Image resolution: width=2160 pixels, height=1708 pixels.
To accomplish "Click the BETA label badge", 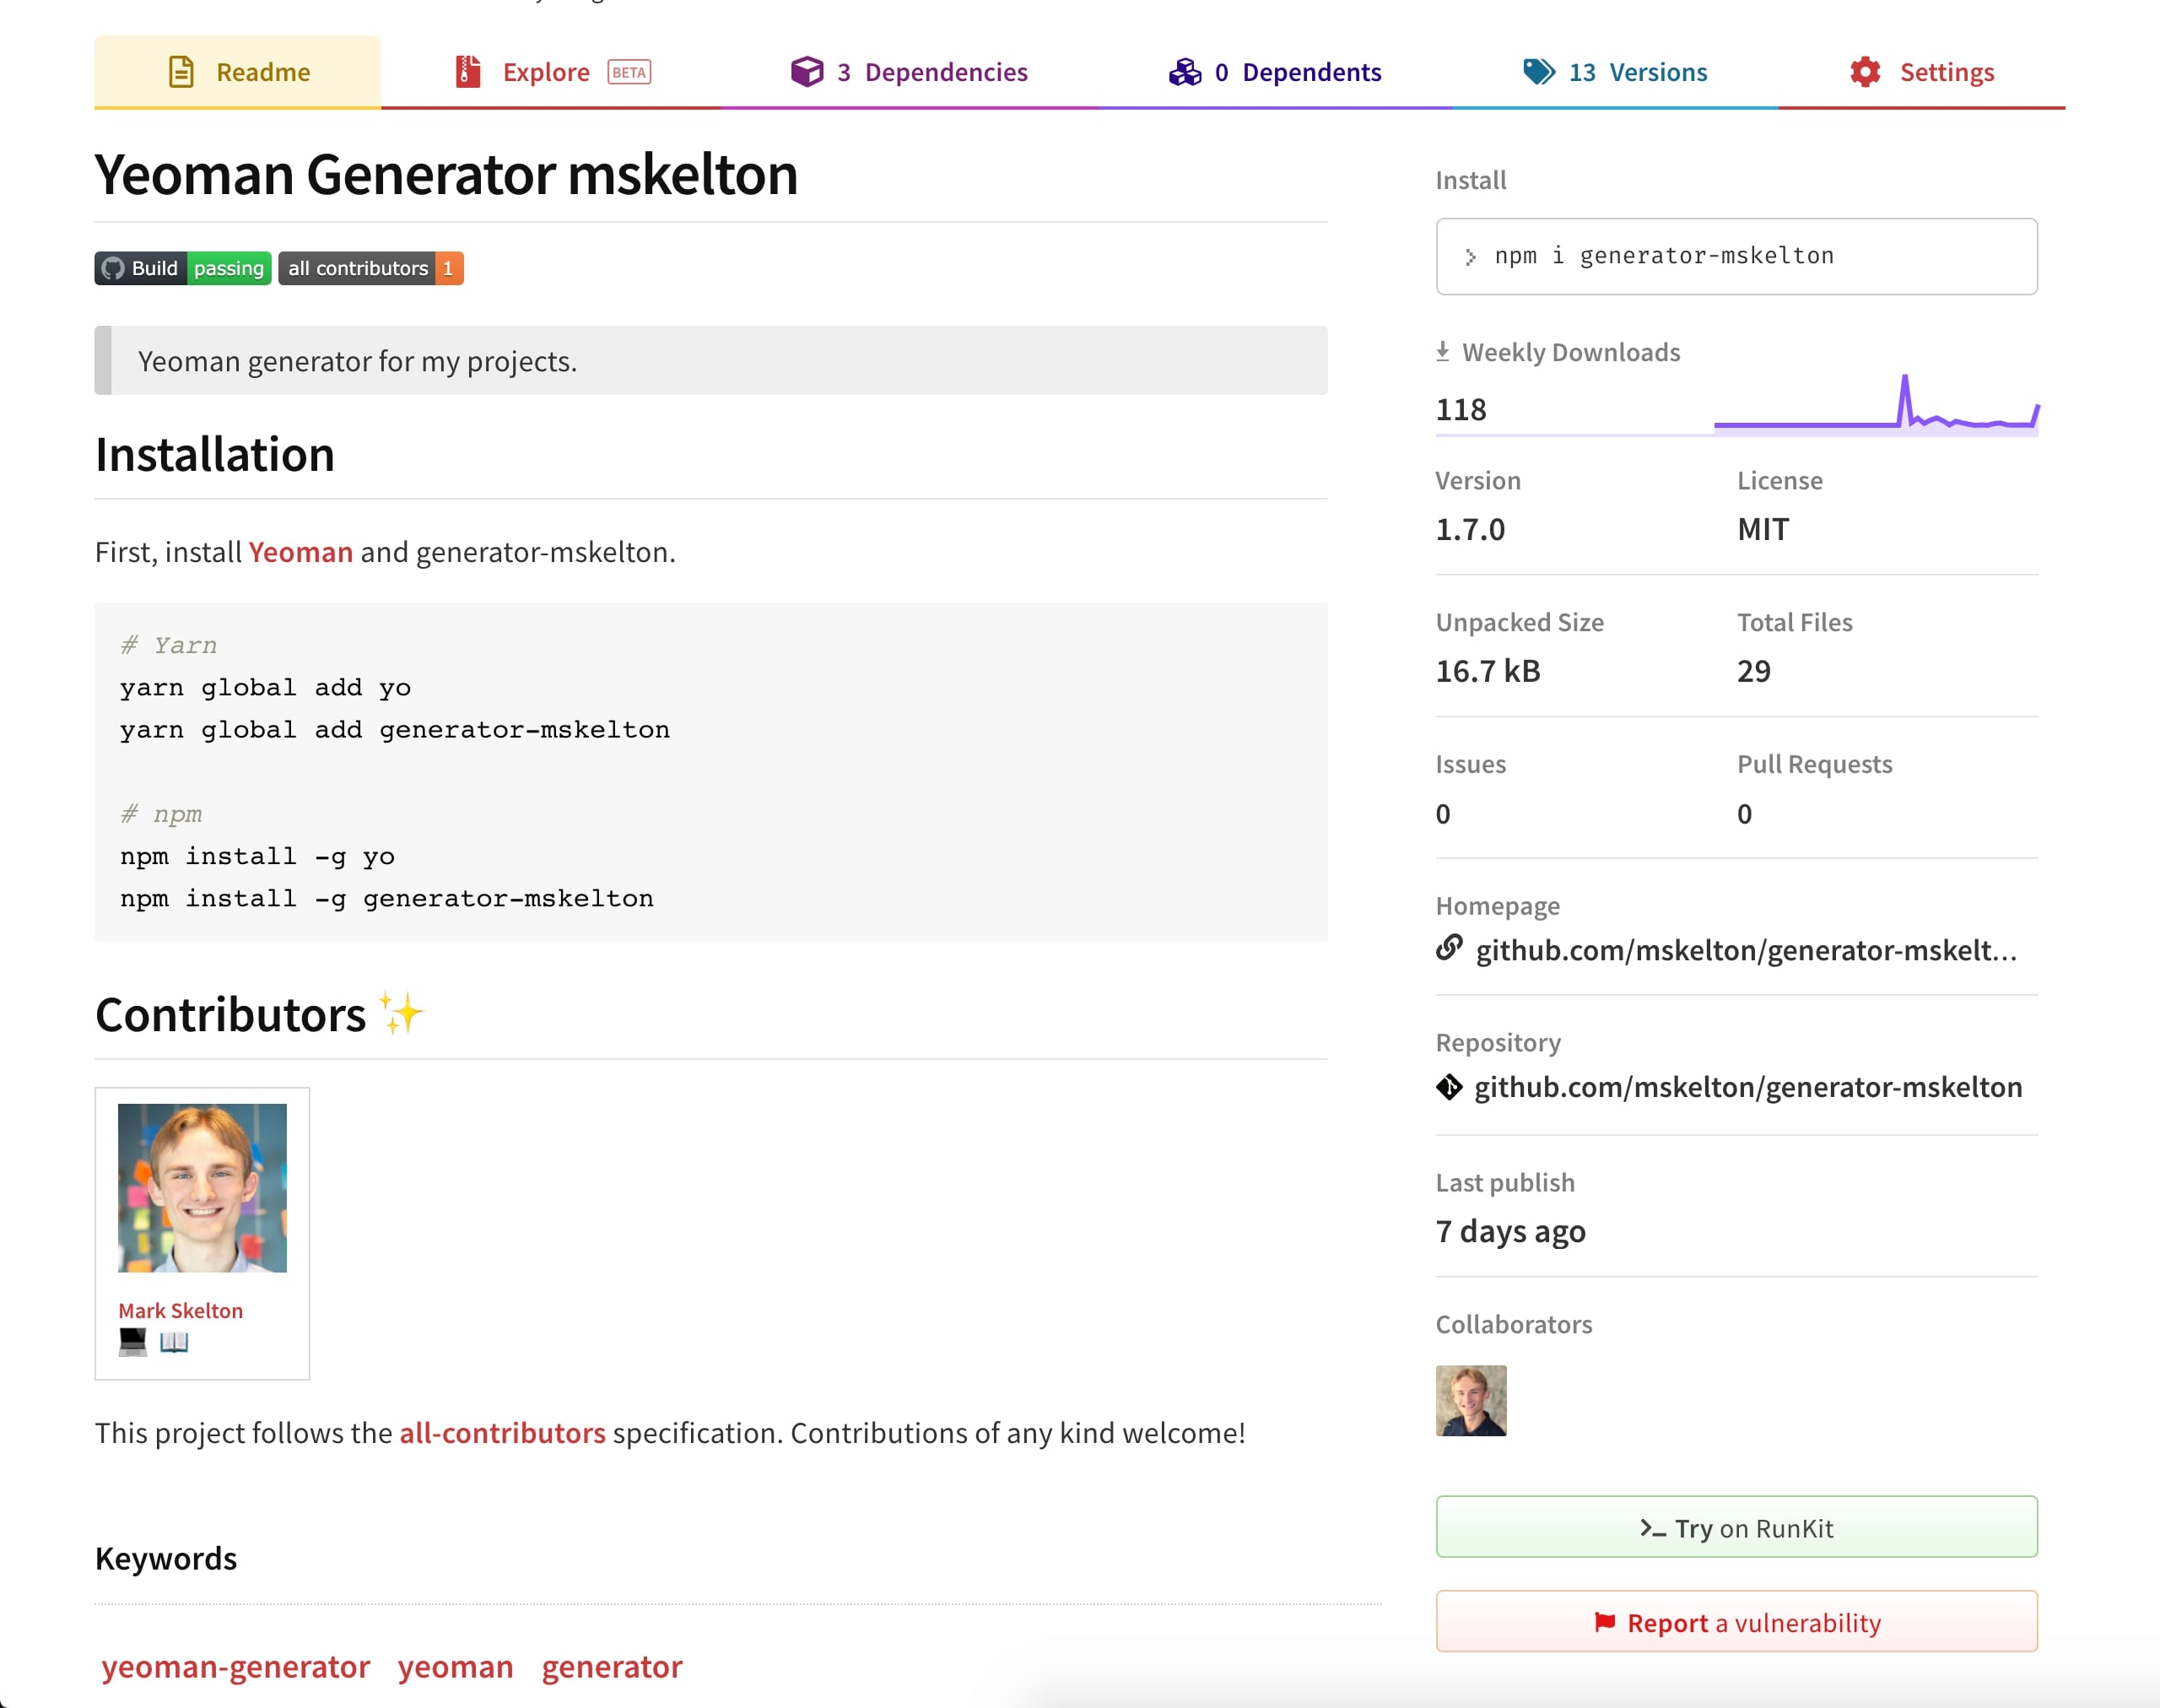I will click(629, 72).
